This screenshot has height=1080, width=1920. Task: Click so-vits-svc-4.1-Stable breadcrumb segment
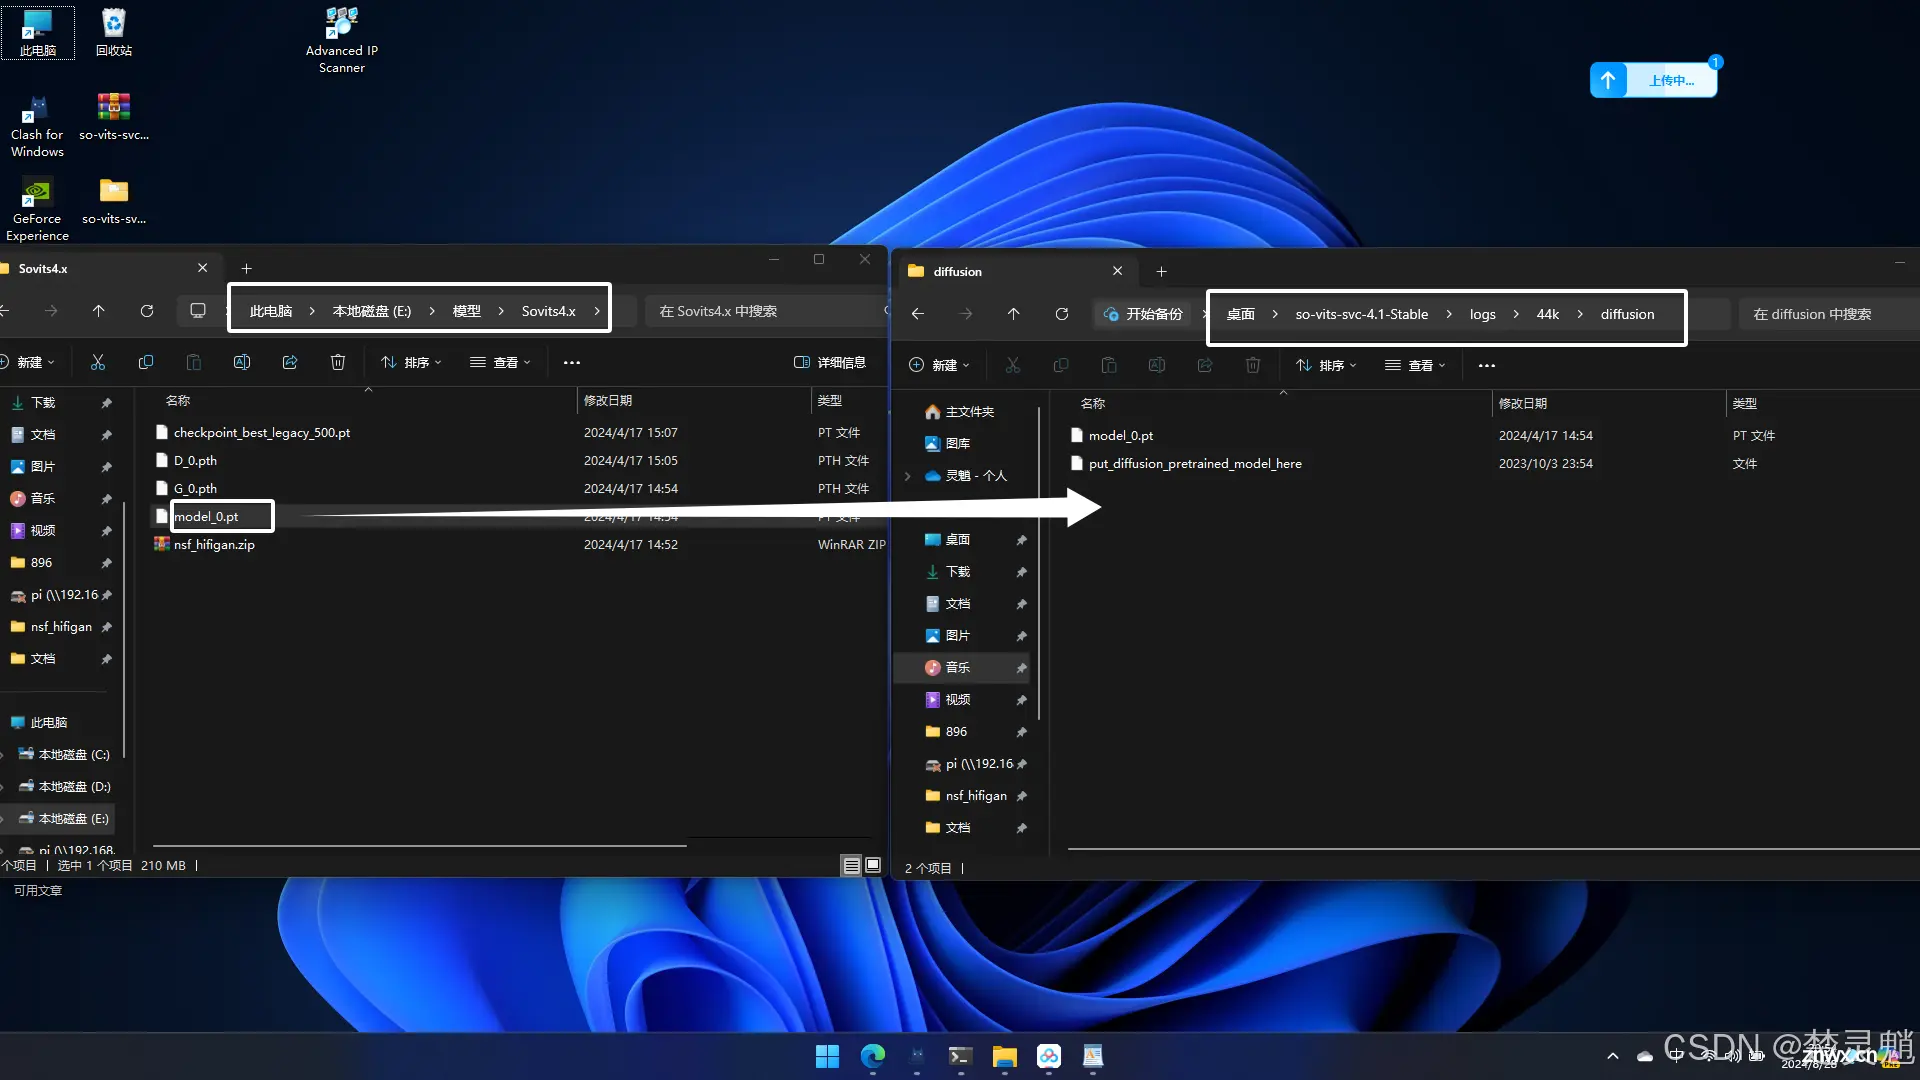pos(1361,314)
